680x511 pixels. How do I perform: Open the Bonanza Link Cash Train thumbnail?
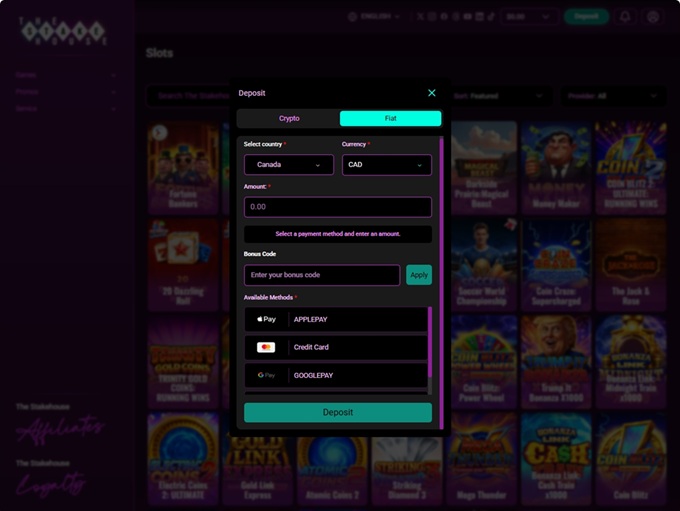coord(556,459)
